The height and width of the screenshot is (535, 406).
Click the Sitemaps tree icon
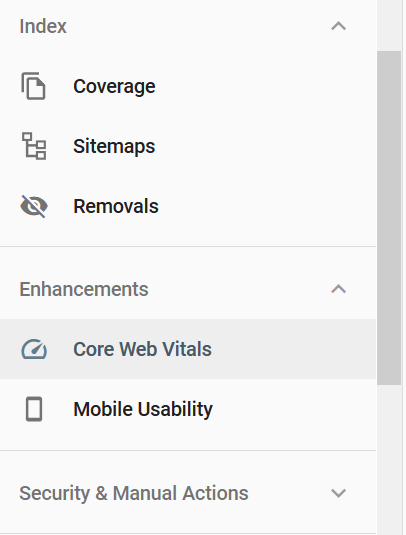click(x=34, y=146)
